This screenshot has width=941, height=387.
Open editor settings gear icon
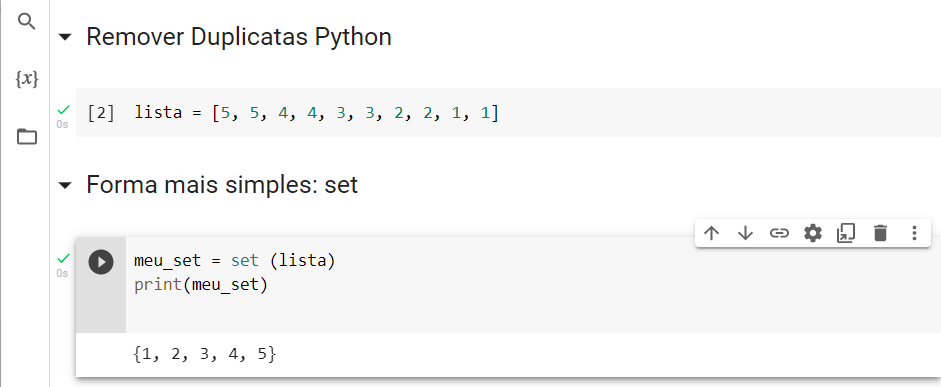click(813, 233)
